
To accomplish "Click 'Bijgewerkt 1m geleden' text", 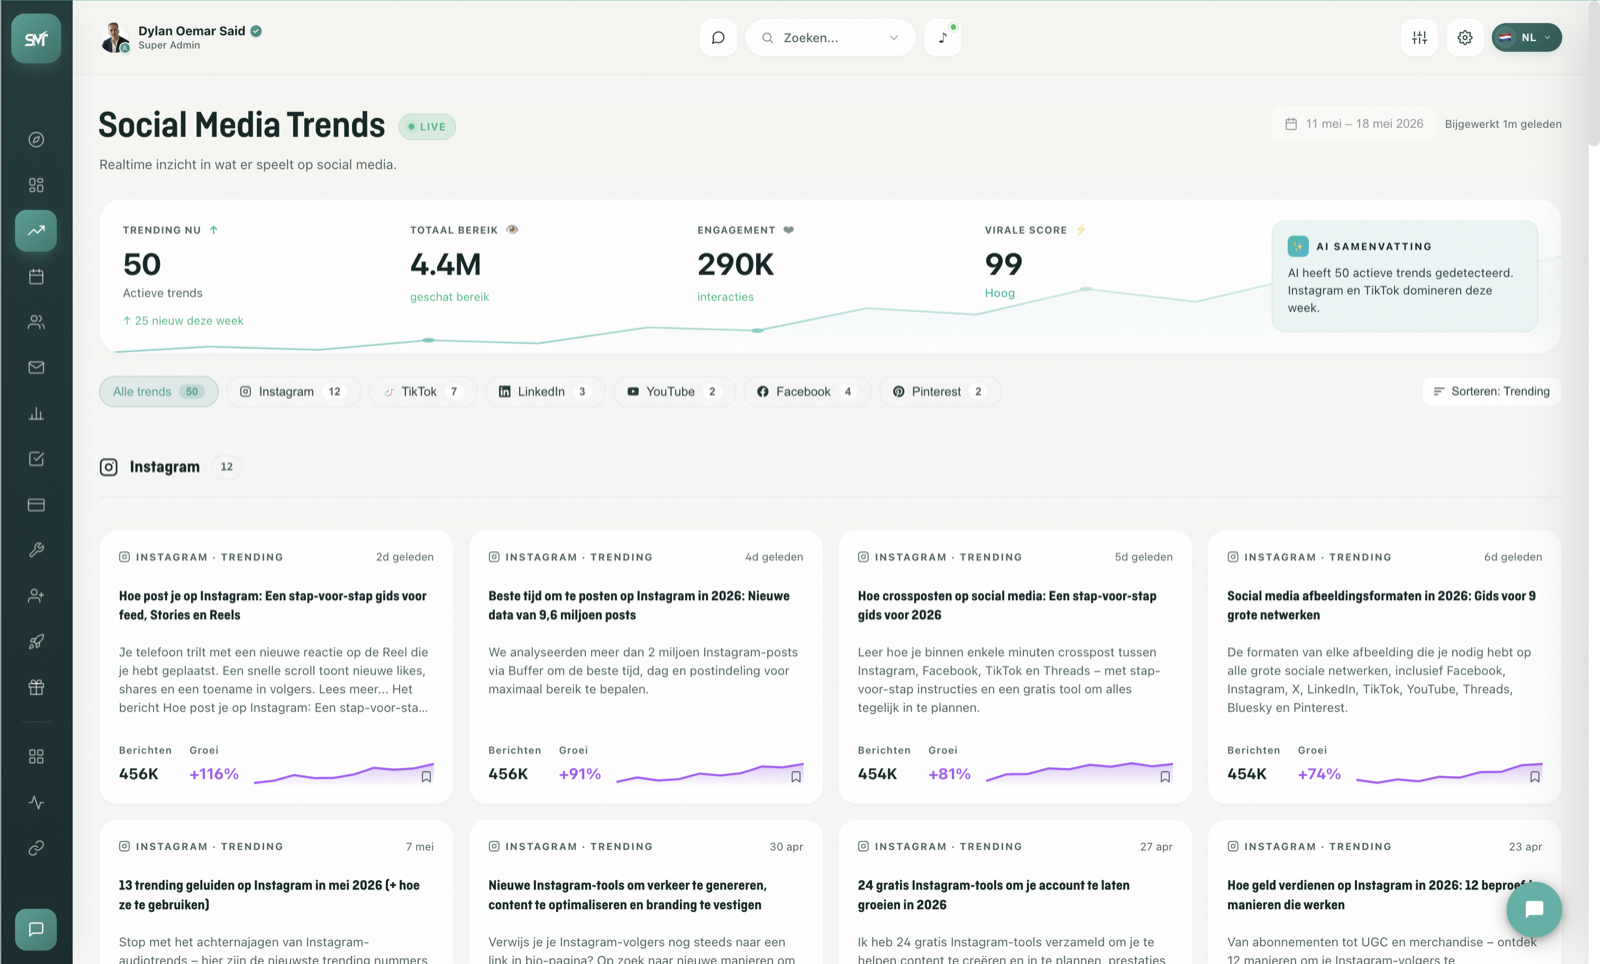I will (1503, 124).
